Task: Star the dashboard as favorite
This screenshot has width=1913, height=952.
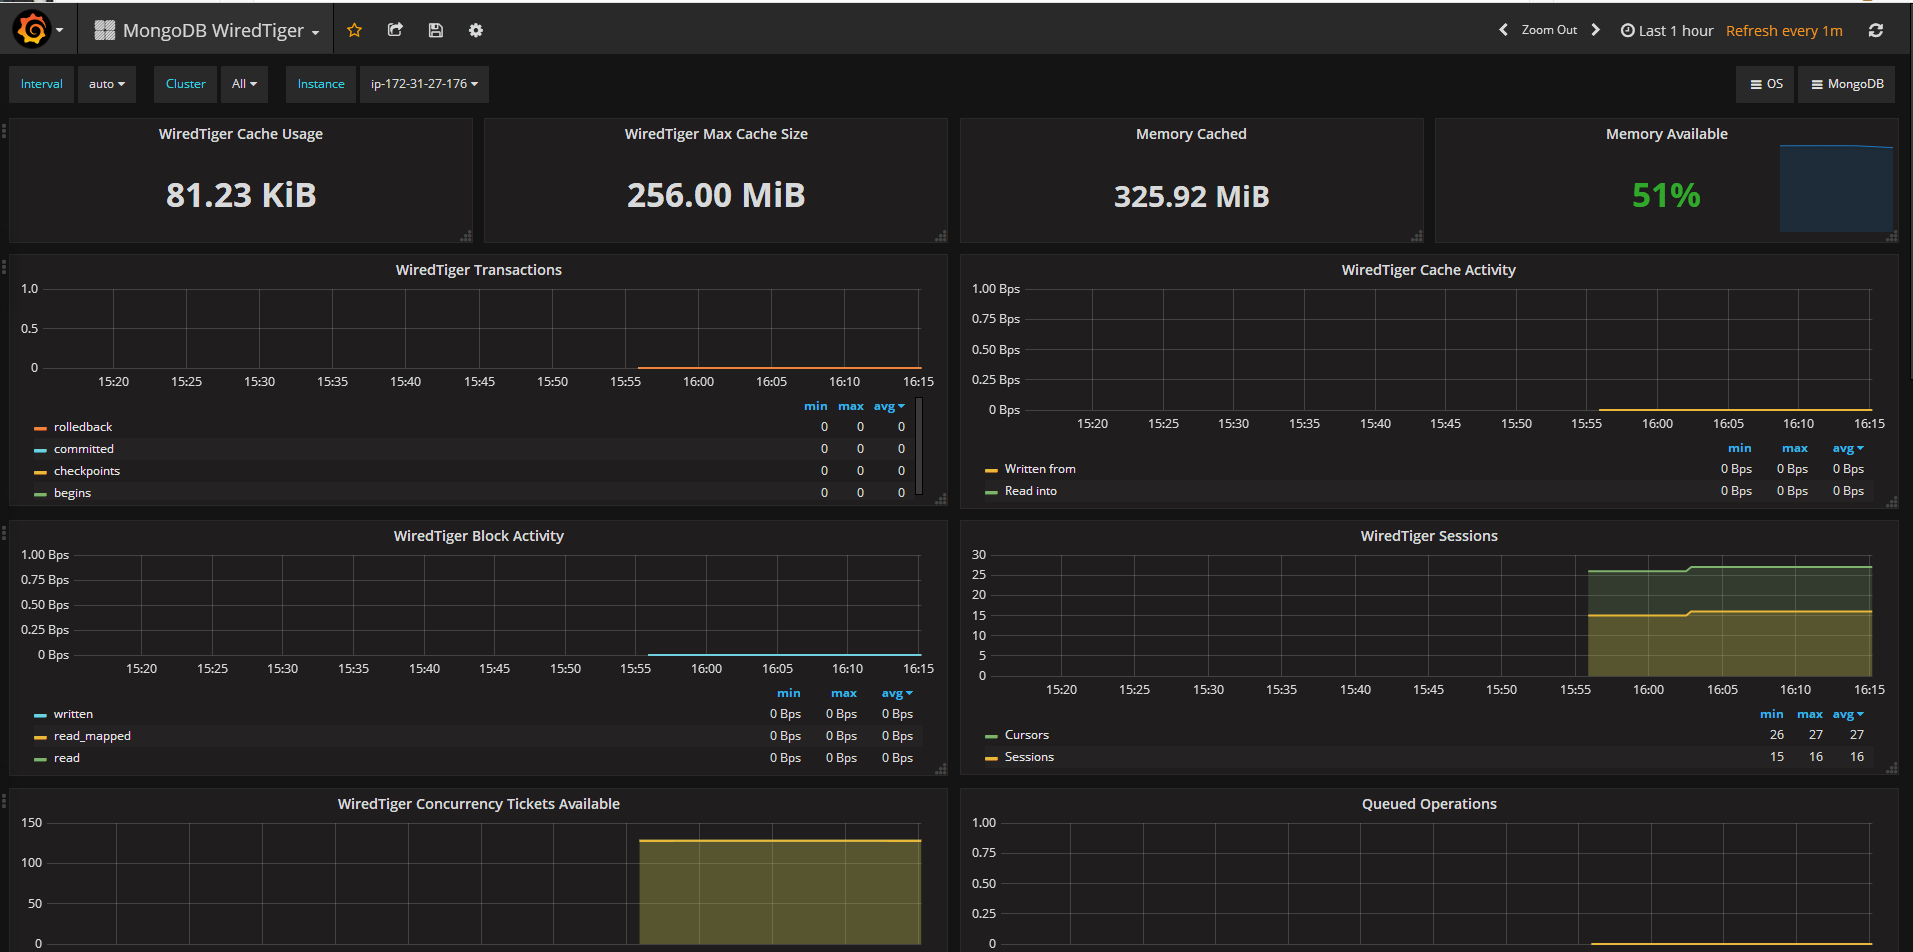Action: (354, 30)
